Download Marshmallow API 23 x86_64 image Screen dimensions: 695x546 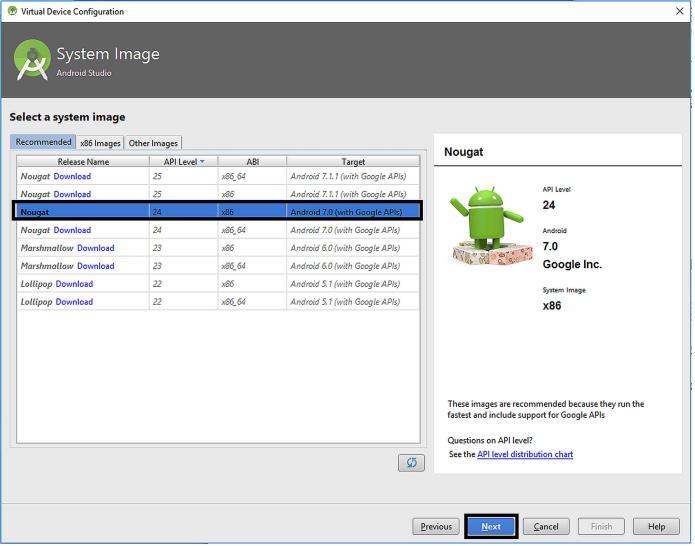point(96,266)
